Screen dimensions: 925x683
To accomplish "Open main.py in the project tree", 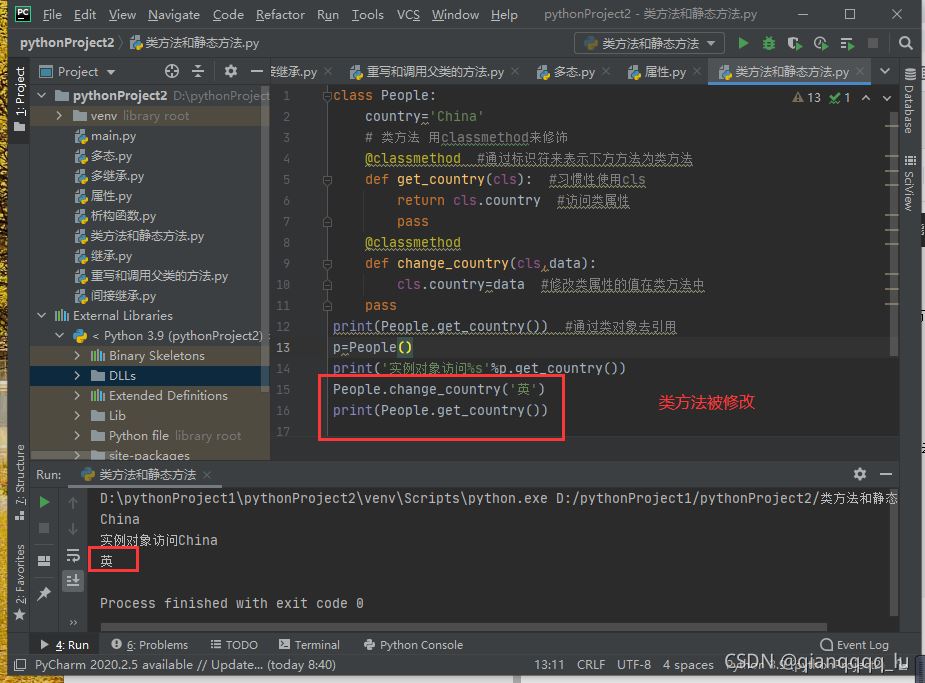I will pyautogui.click(x=113, y=136).
